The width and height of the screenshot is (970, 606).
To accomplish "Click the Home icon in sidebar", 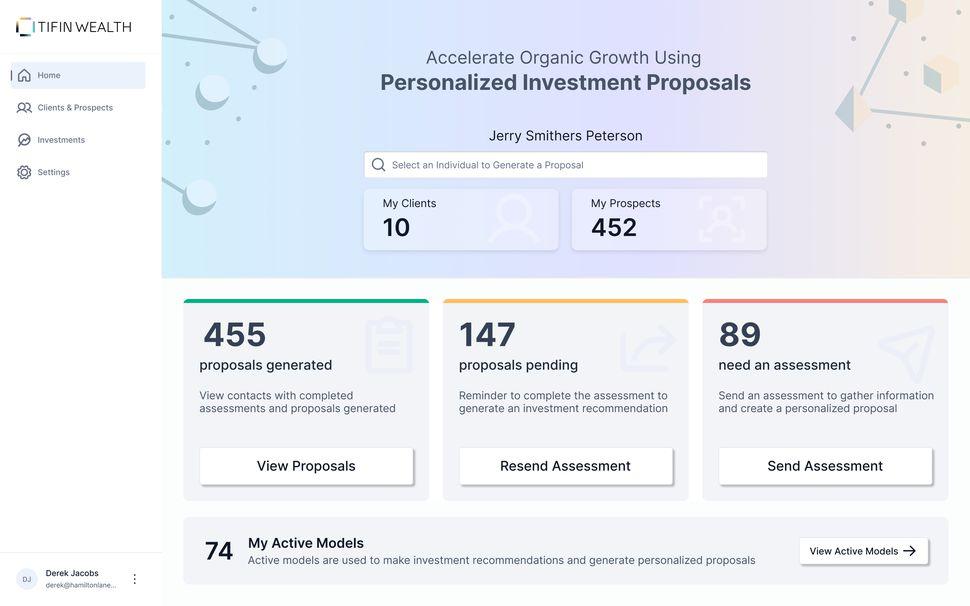I will tap(24, 75).
